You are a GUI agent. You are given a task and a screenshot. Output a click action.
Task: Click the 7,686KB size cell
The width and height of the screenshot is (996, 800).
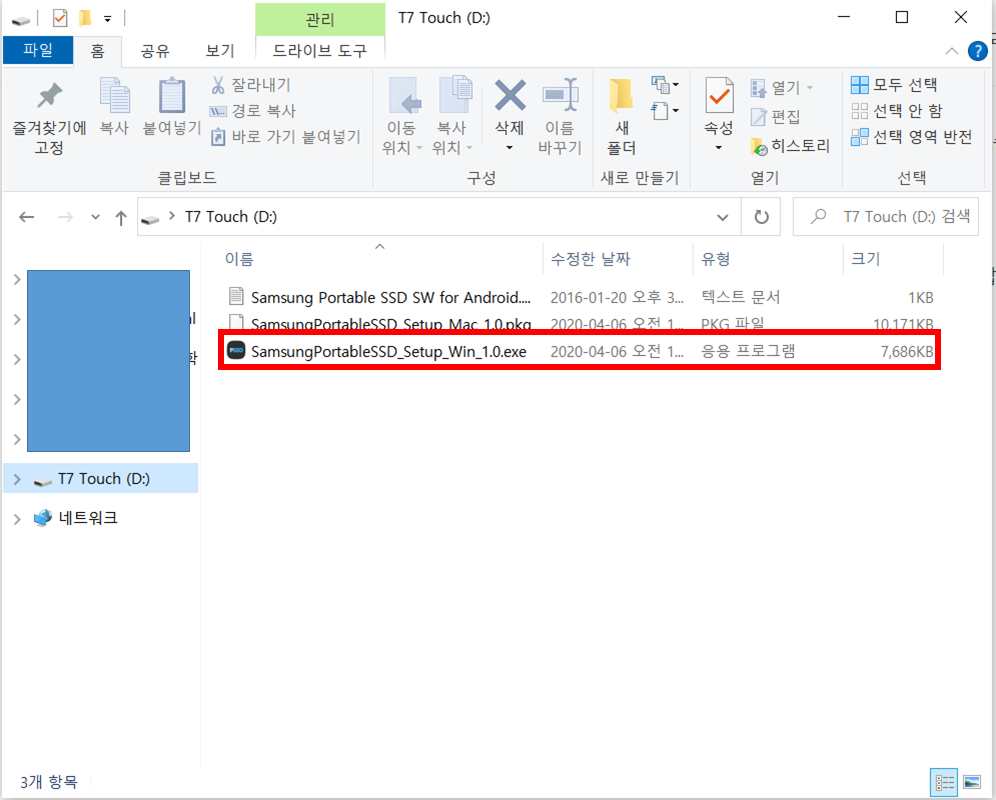[x=906, y=351]
